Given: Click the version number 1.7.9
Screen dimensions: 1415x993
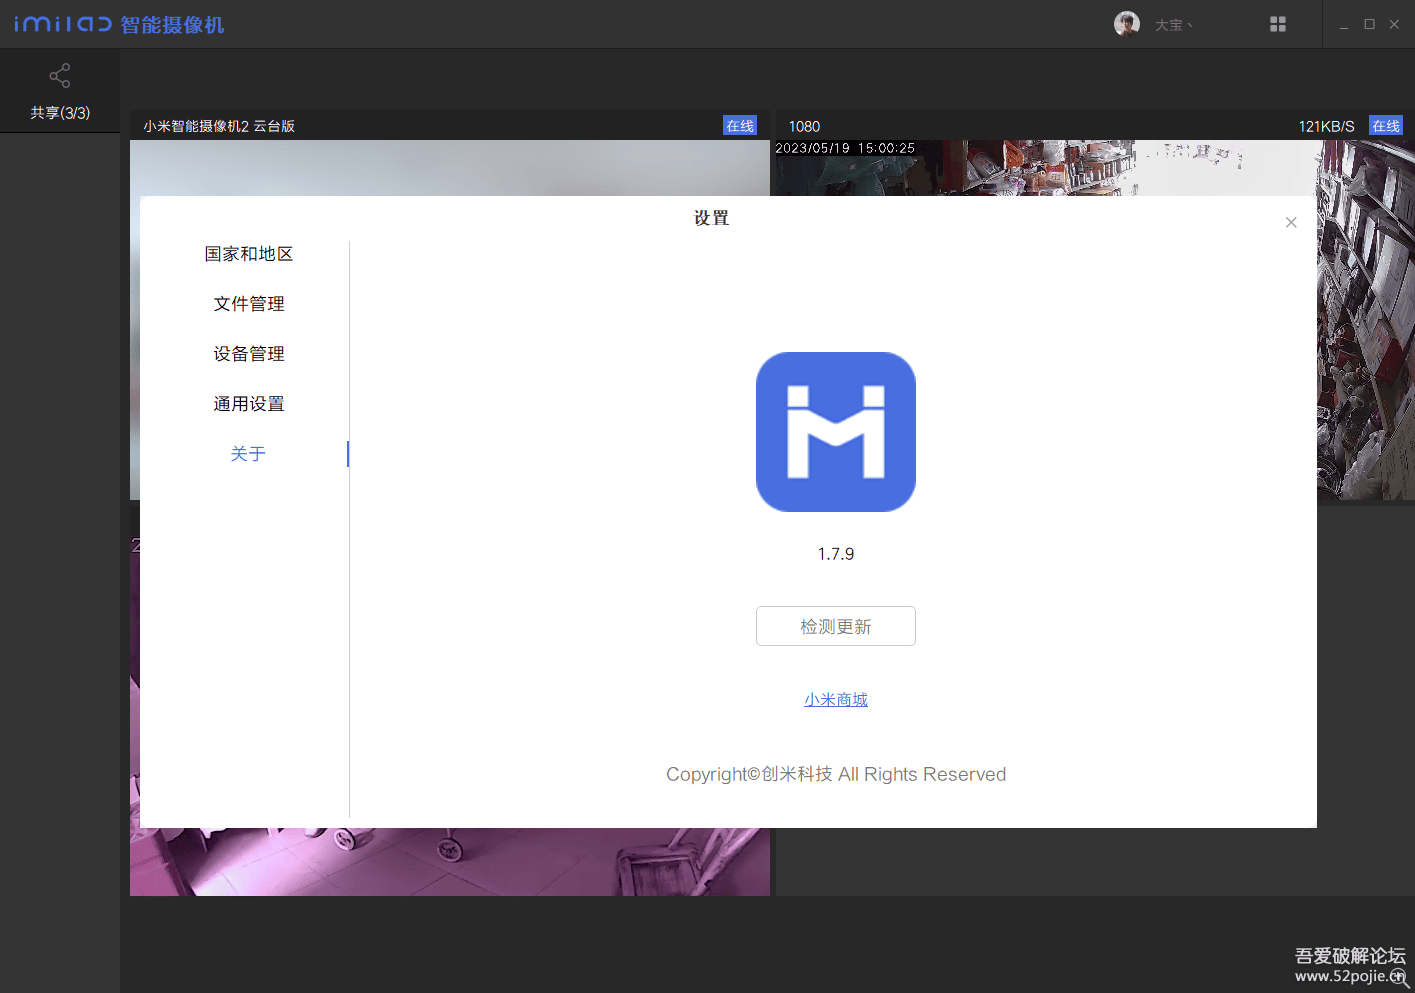Looking at the screenshot, I should coord(835,553).
